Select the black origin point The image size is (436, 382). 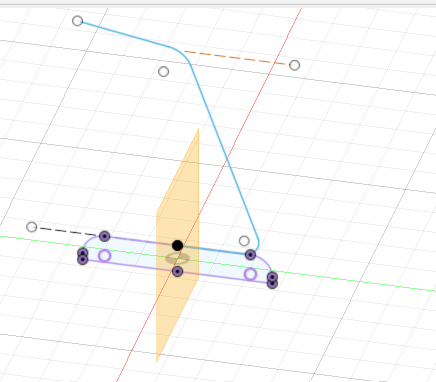177,246
